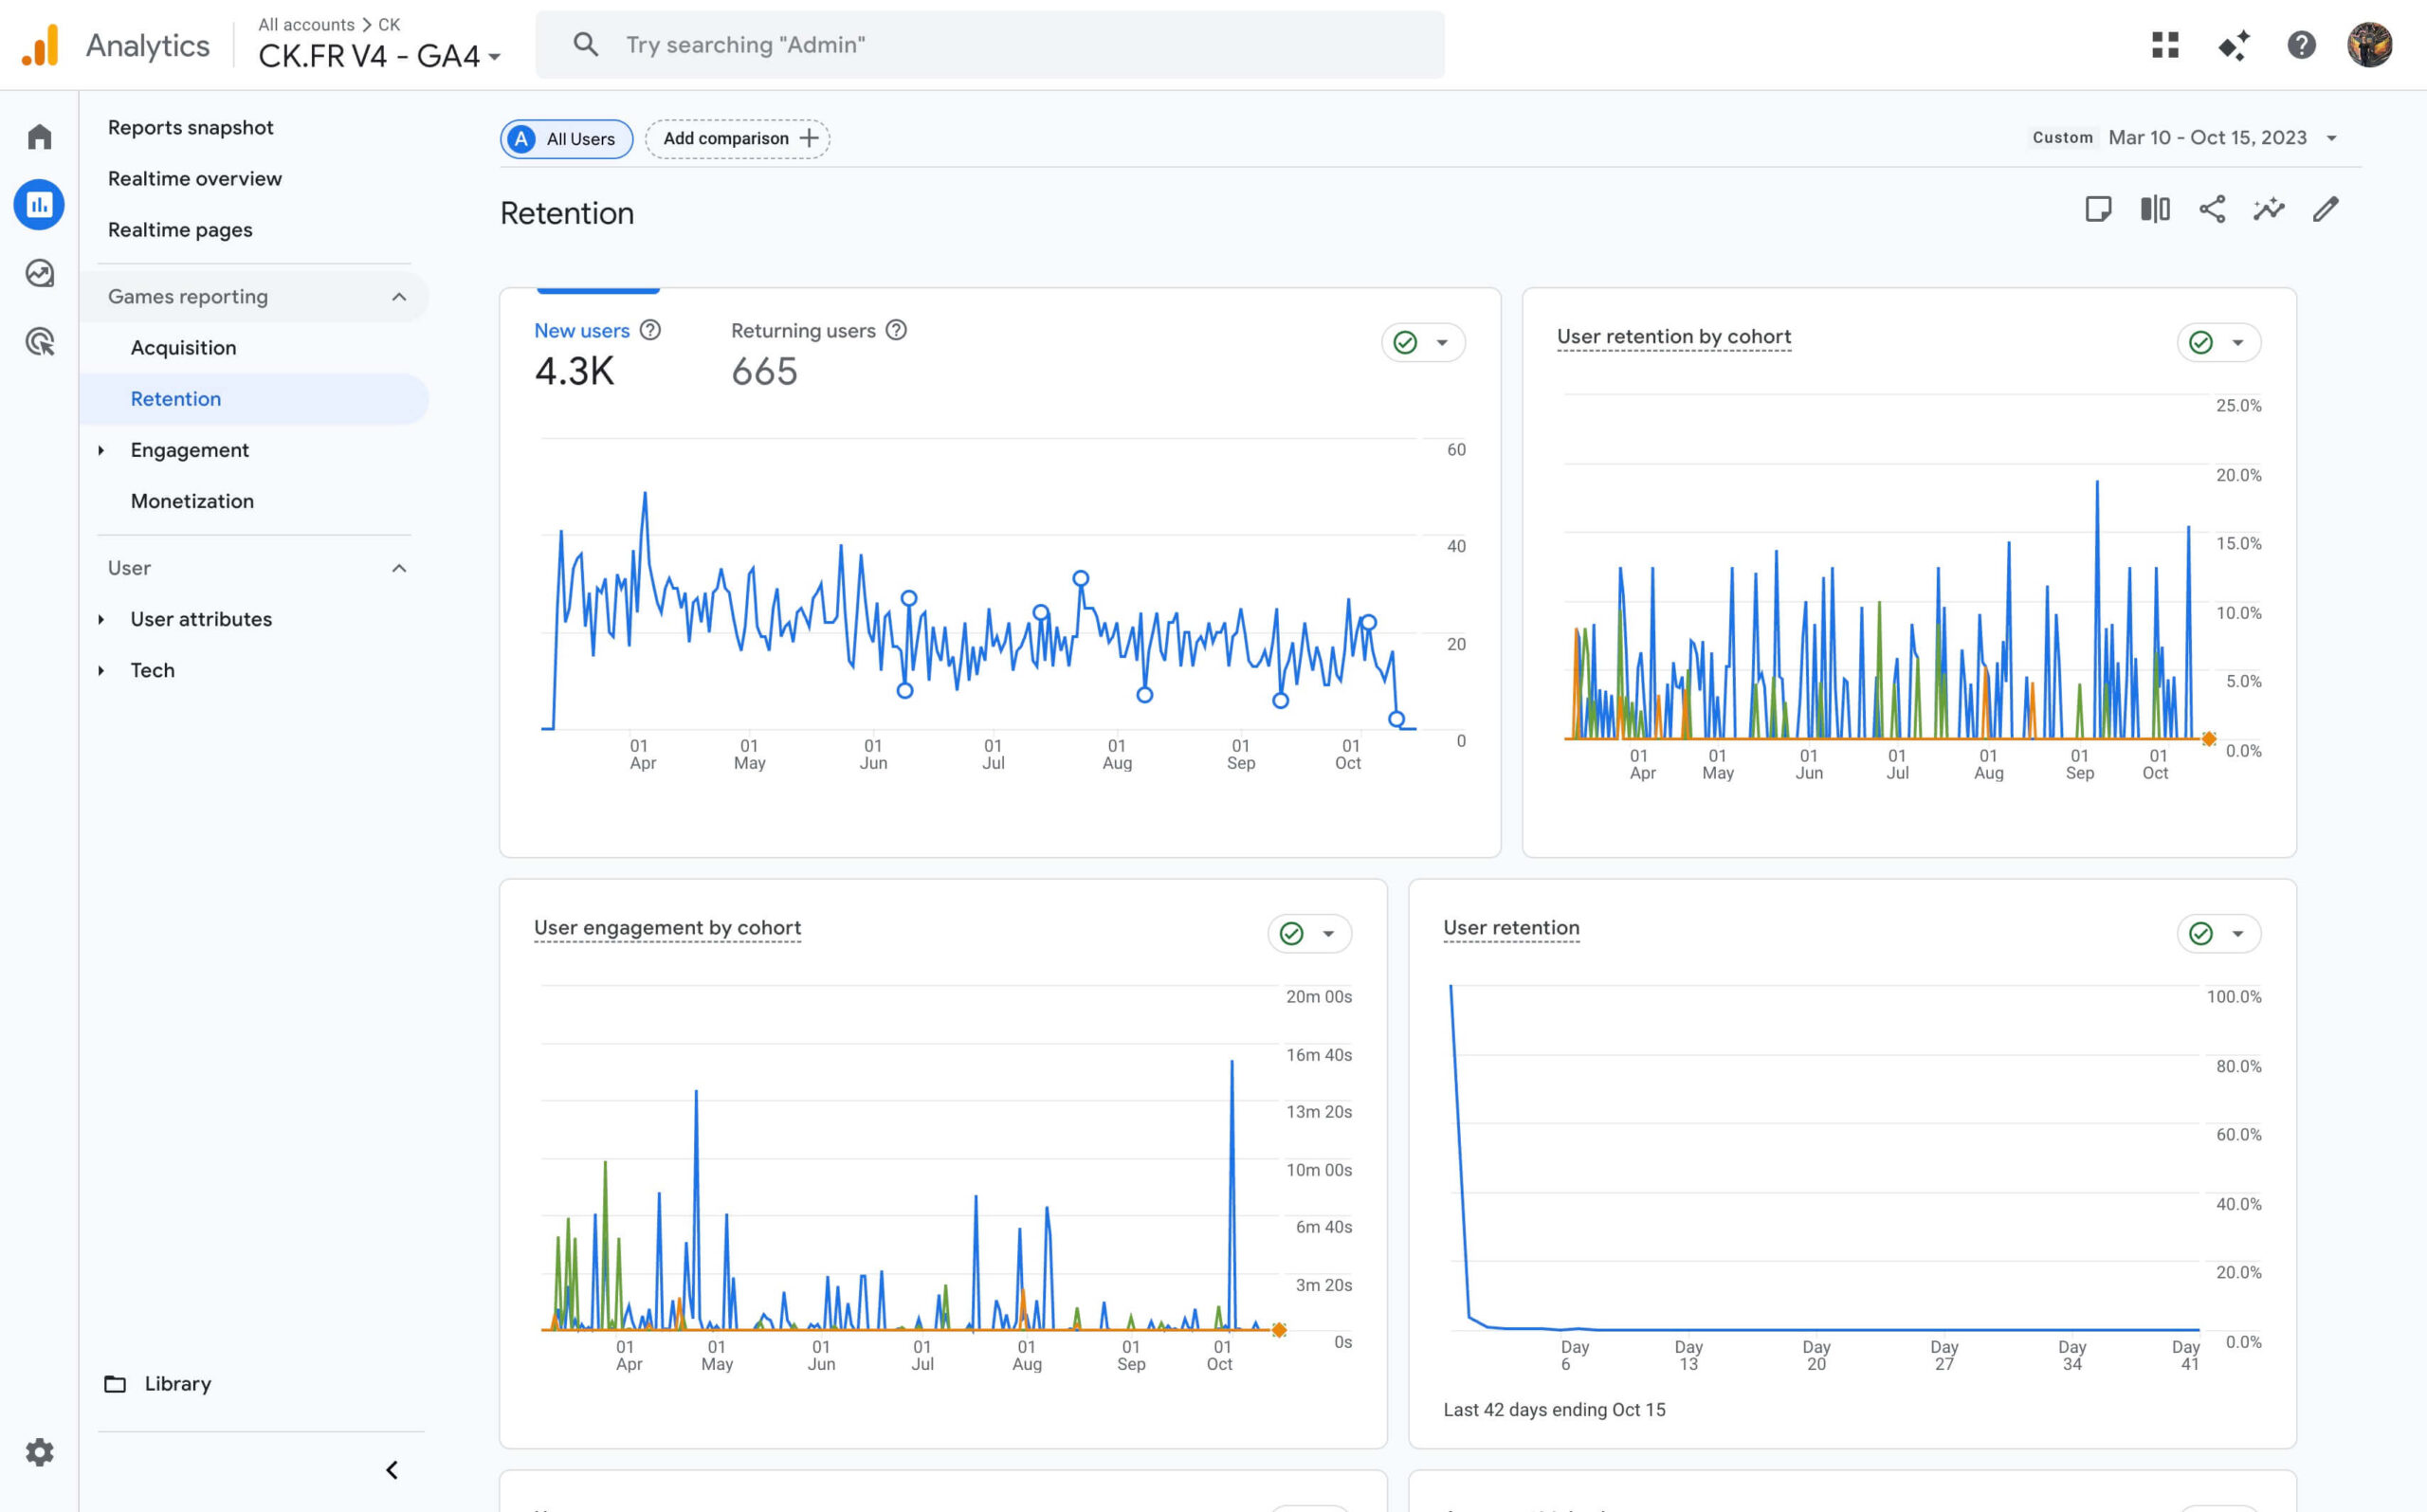
Task: Open the Admin gear icon
Action: pyautogui.click(x=39, y=1452)
